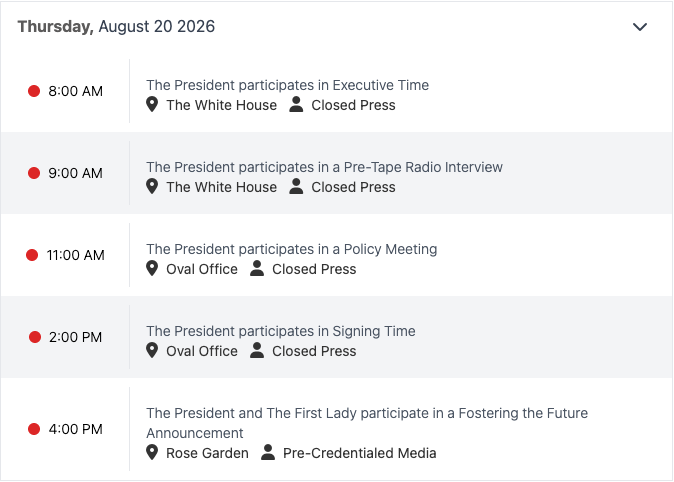
Task: Open the Policy Meeting event link
Action: click(292, 249)
